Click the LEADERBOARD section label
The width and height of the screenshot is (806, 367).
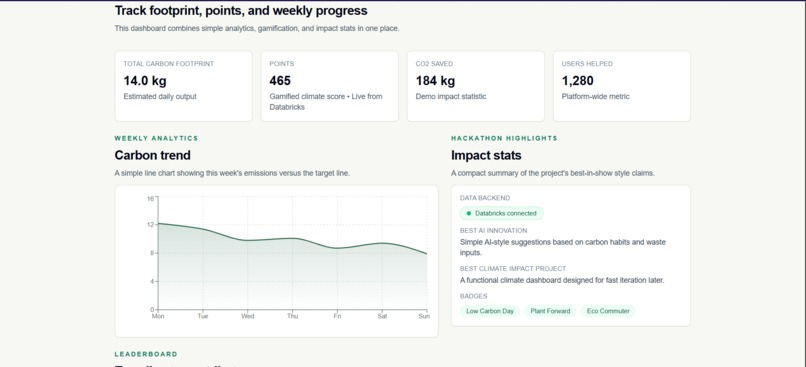(146, 354)
